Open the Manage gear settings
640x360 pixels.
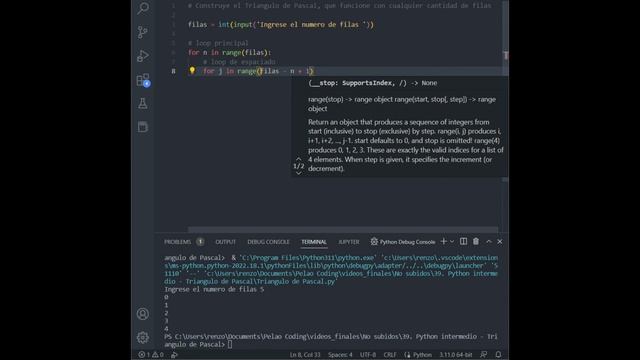[x=143, y=337]
